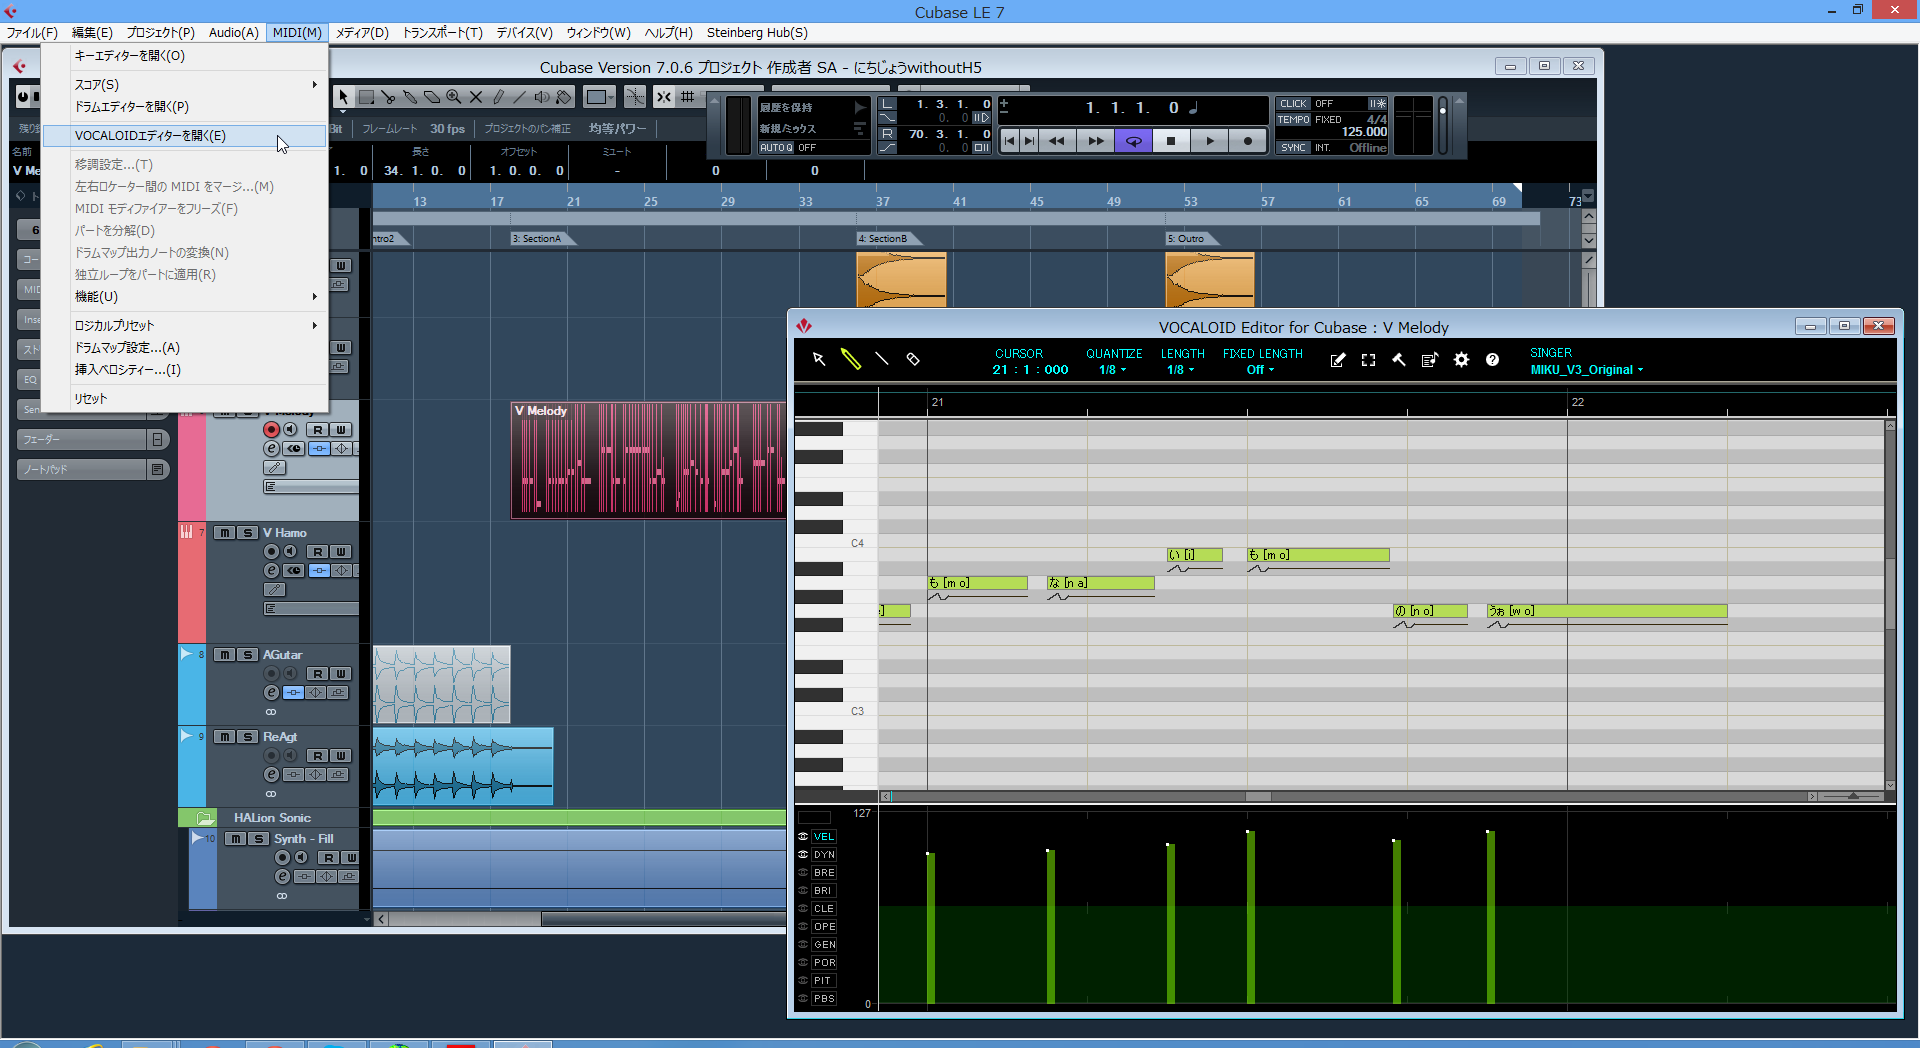Viewport: 1920px width, 1048px height.
Task: Click Rewind button in transport panel
Action: 1057,141
